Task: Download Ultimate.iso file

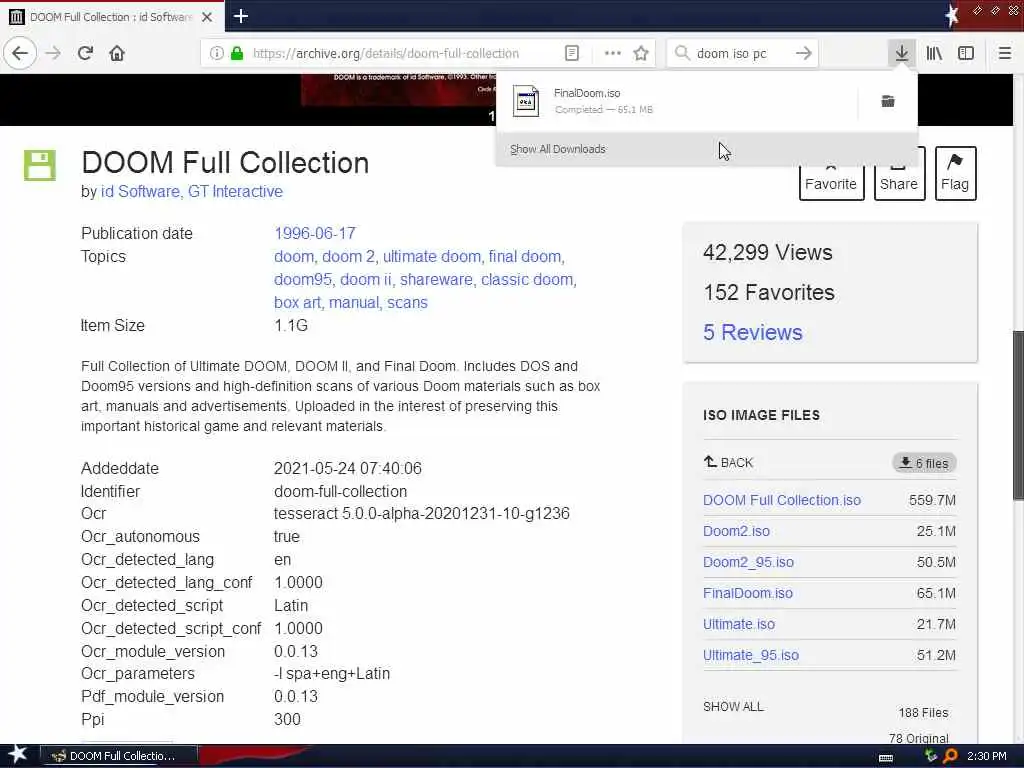Action: coord(739,624)
